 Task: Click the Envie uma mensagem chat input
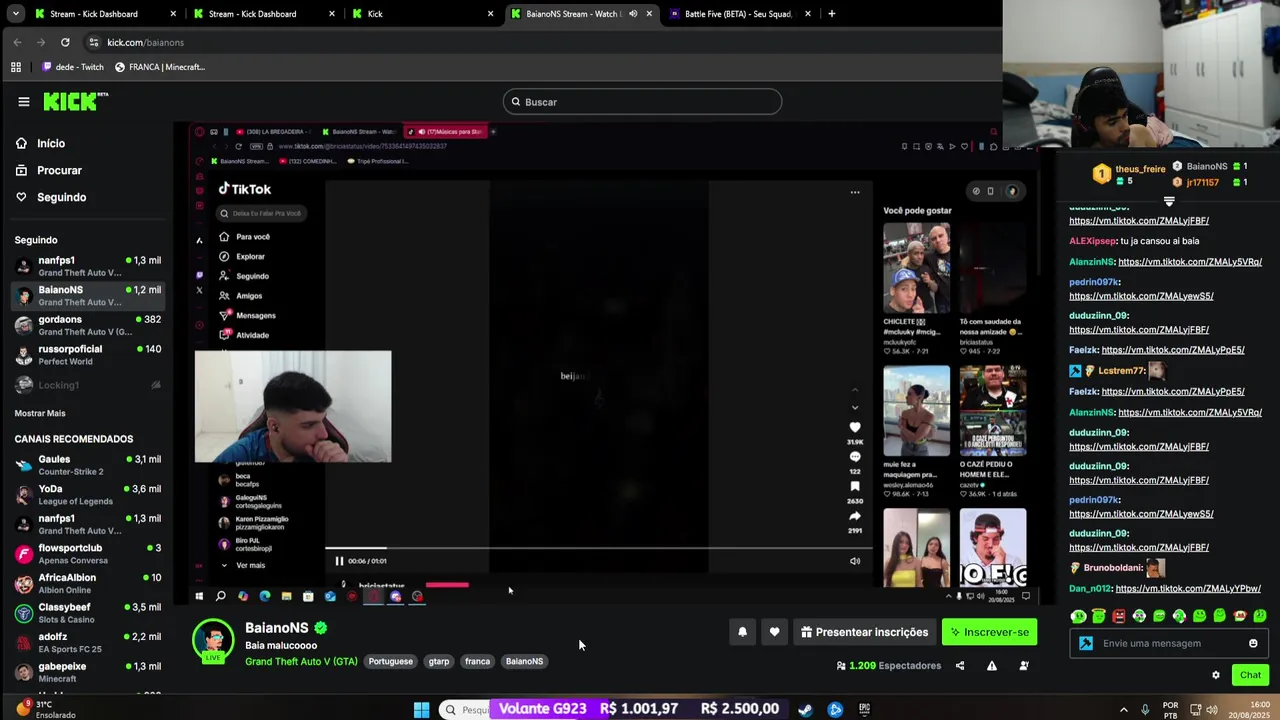(x=1169, y=643)
